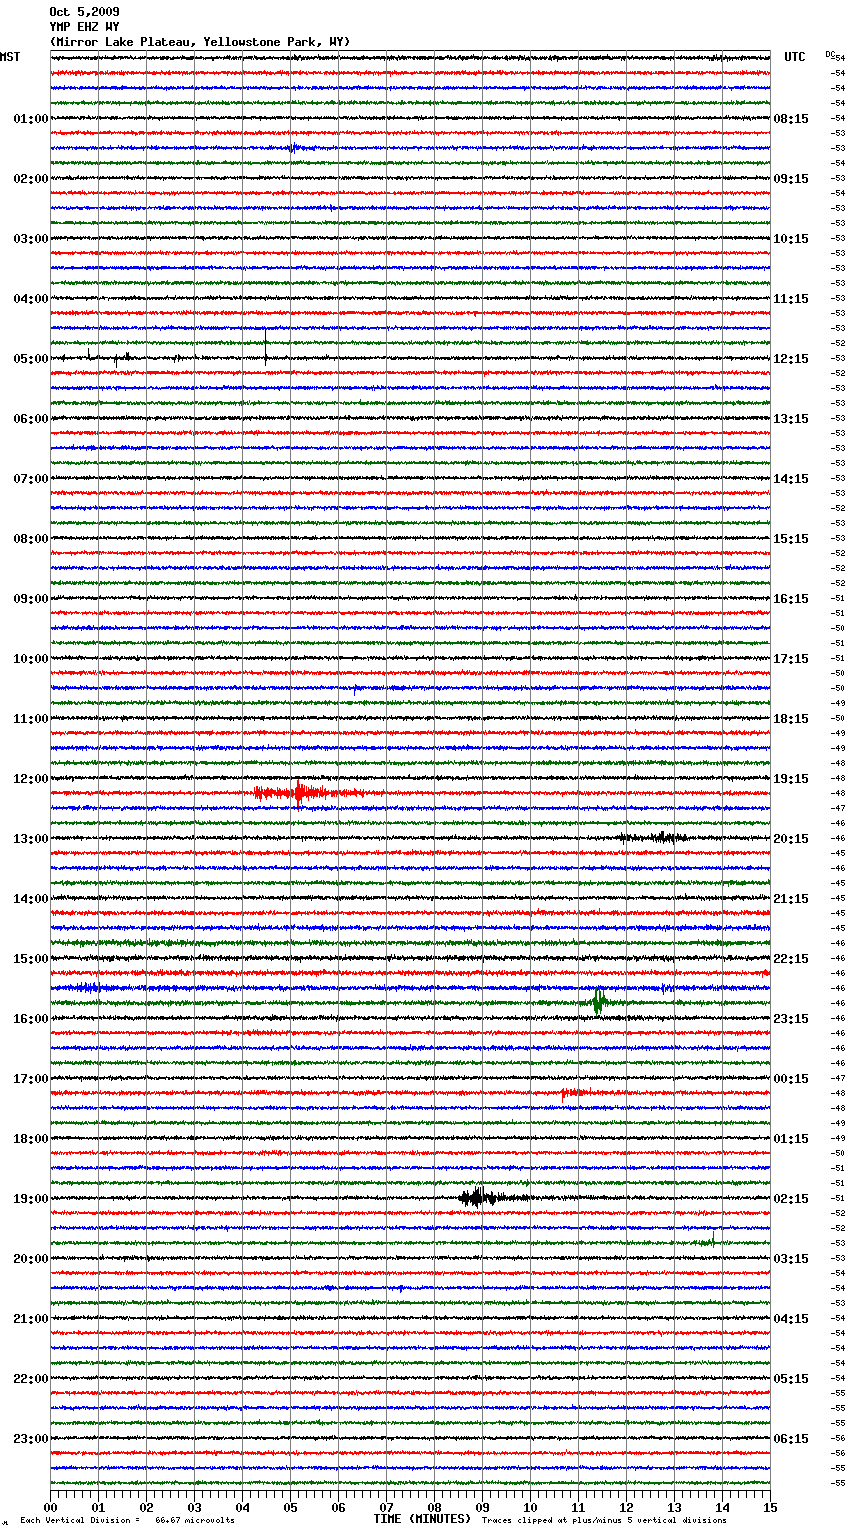Click the 11:00 MST hour label

click(x=31, y=719)
